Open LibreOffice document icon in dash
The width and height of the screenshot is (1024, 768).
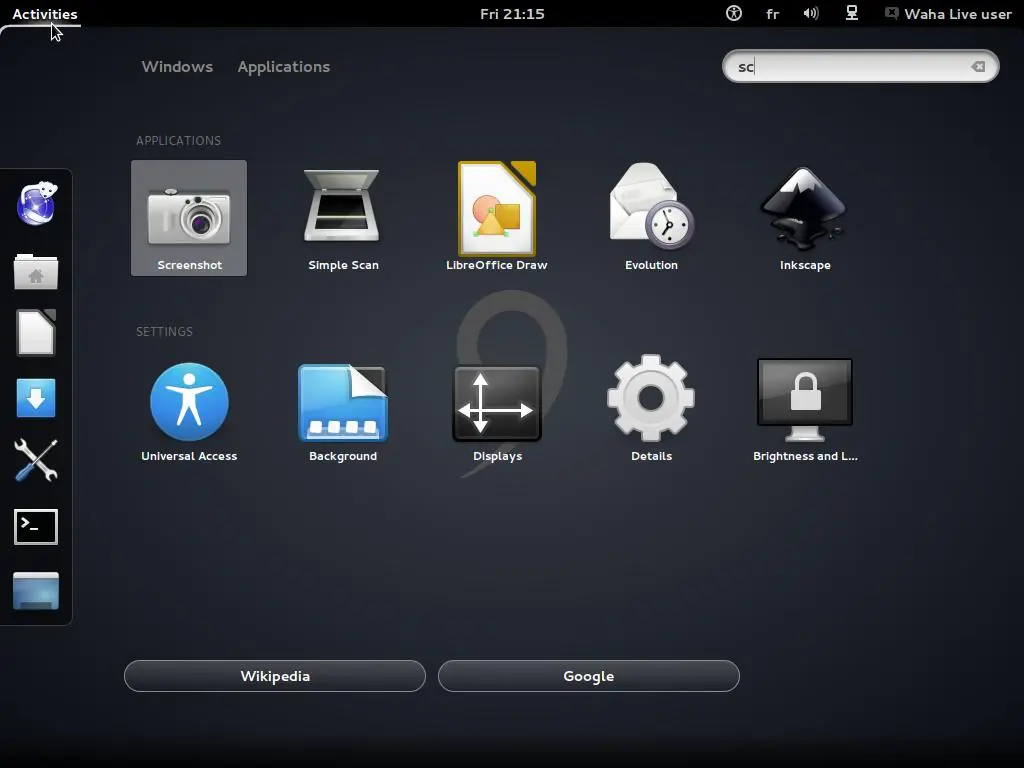click(36, 332)
